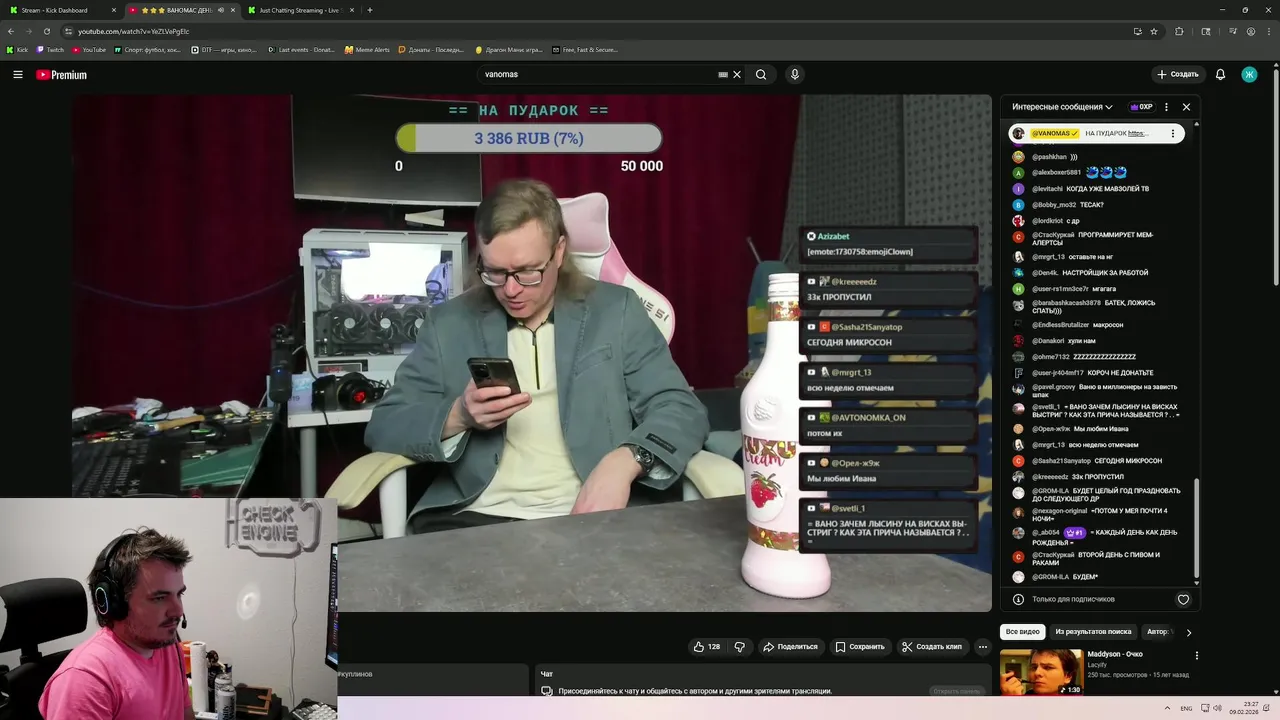Open Kick bookmark
This screenshot has width=1280, height=720.
(x=18, y=49)
